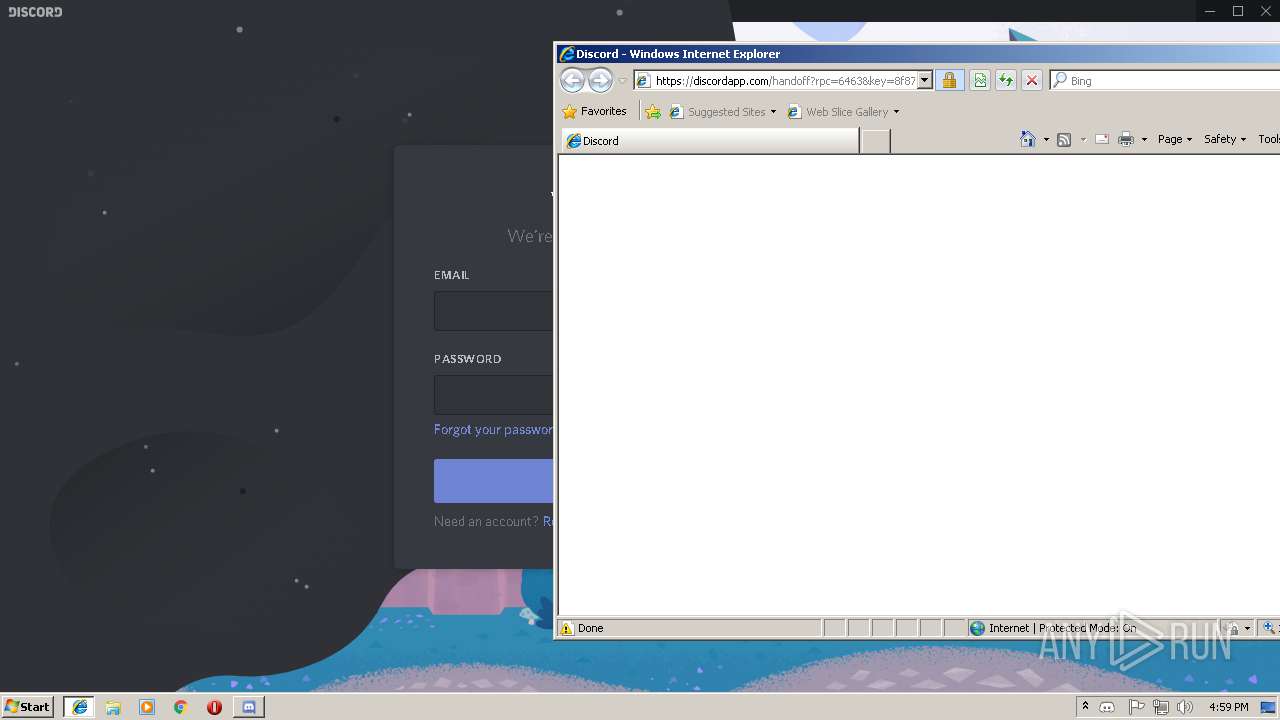This screenshot has width=1280, height=720.
Task: Open Windows Media Player in taskbar
Action: [147, 707]
